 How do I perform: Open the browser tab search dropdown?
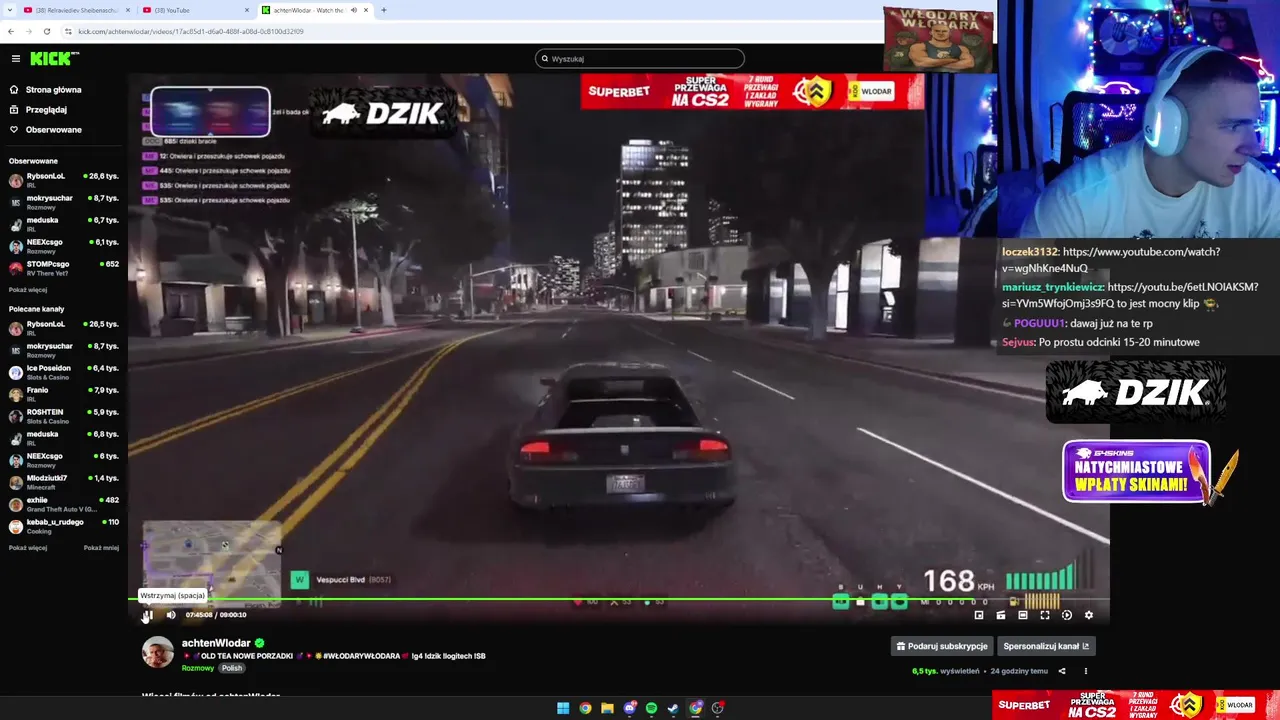pyautogui.click(x=9, y=10)
